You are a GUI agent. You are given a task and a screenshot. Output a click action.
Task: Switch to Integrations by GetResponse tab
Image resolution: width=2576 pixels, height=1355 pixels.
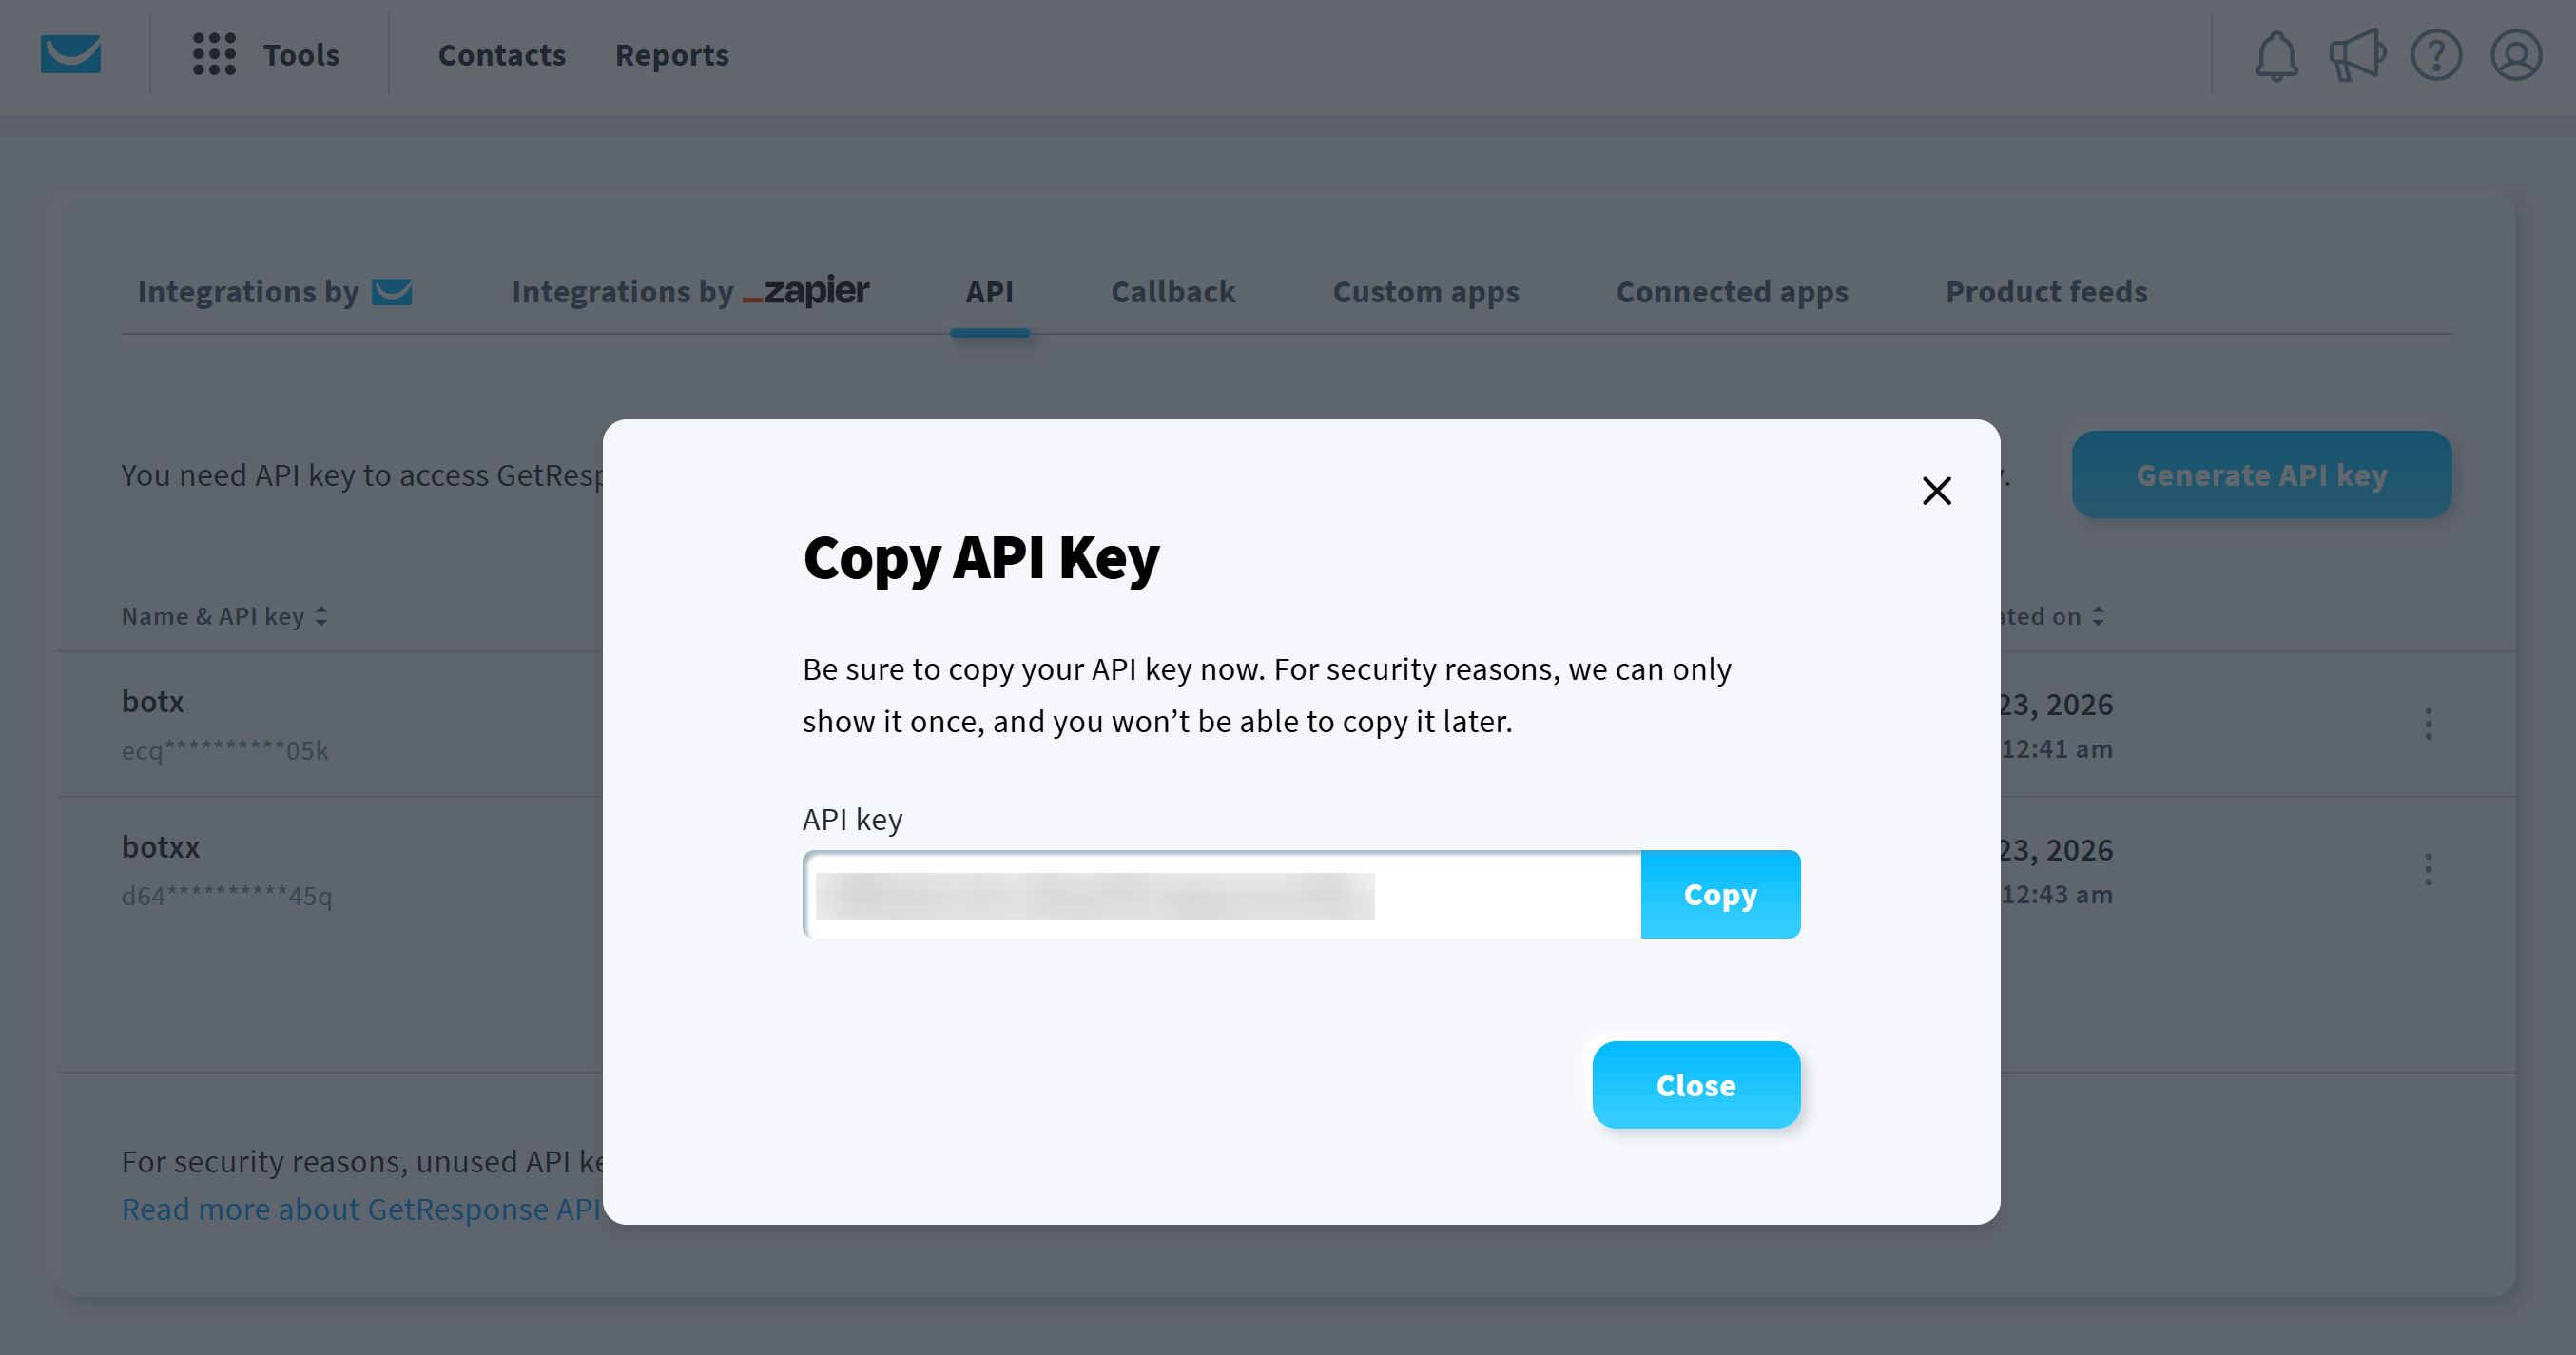point(275,292)
